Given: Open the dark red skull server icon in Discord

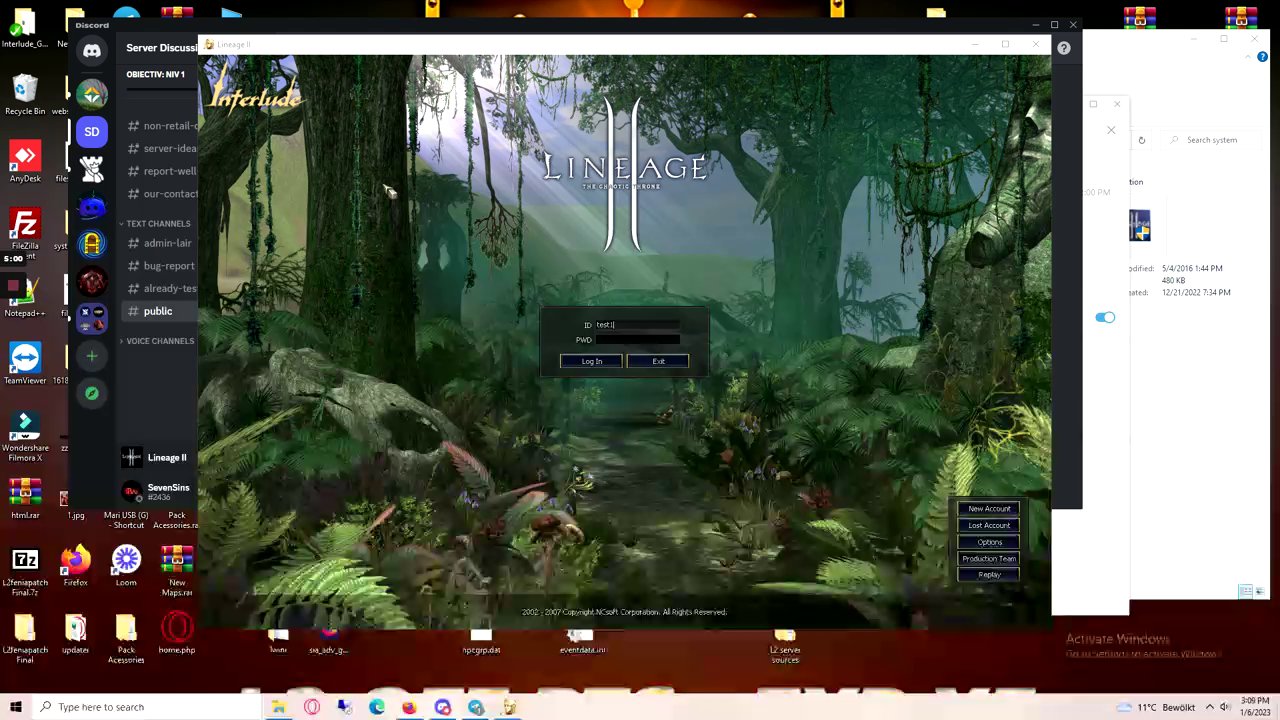Looking at the screenshot, I should (92, 282).
